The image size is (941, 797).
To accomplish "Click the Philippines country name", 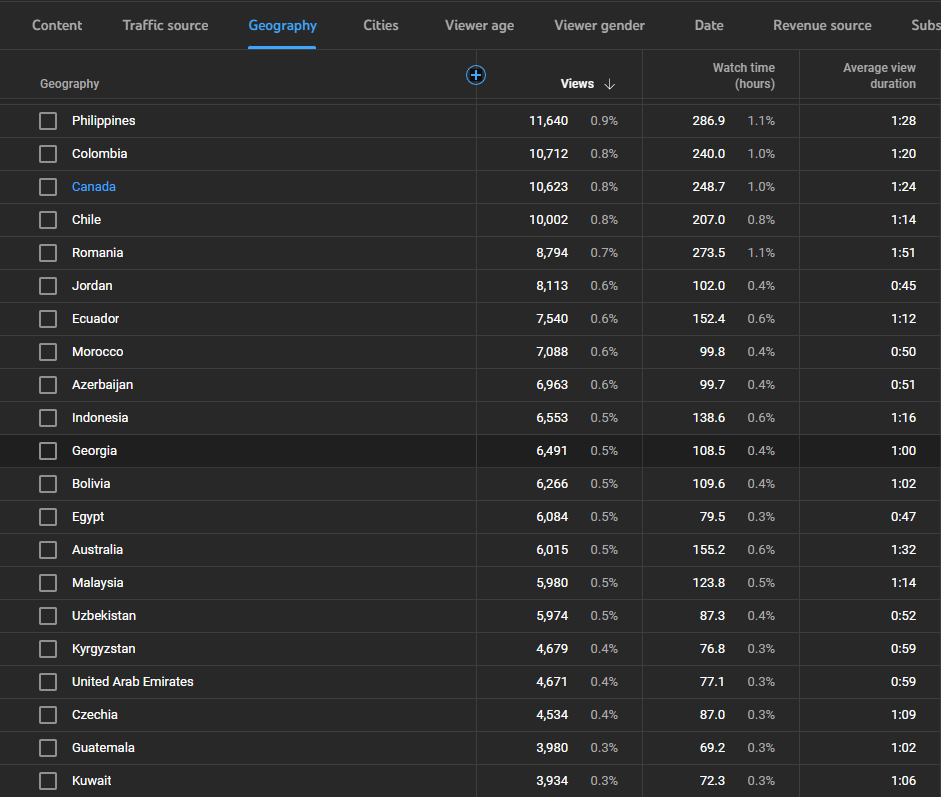I will coord(104,121).
